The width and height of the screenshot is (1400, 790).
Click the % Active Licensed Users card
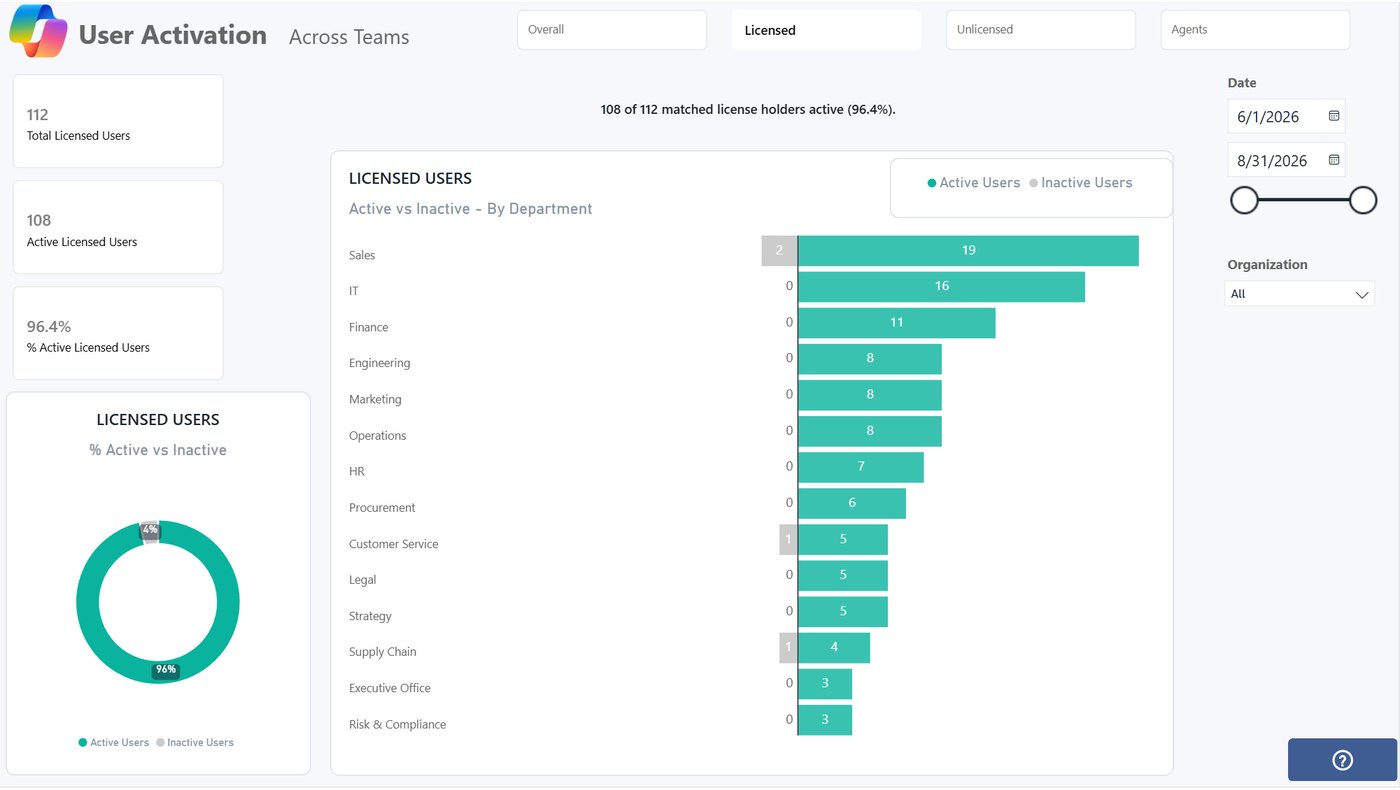[x=118, y=333]
